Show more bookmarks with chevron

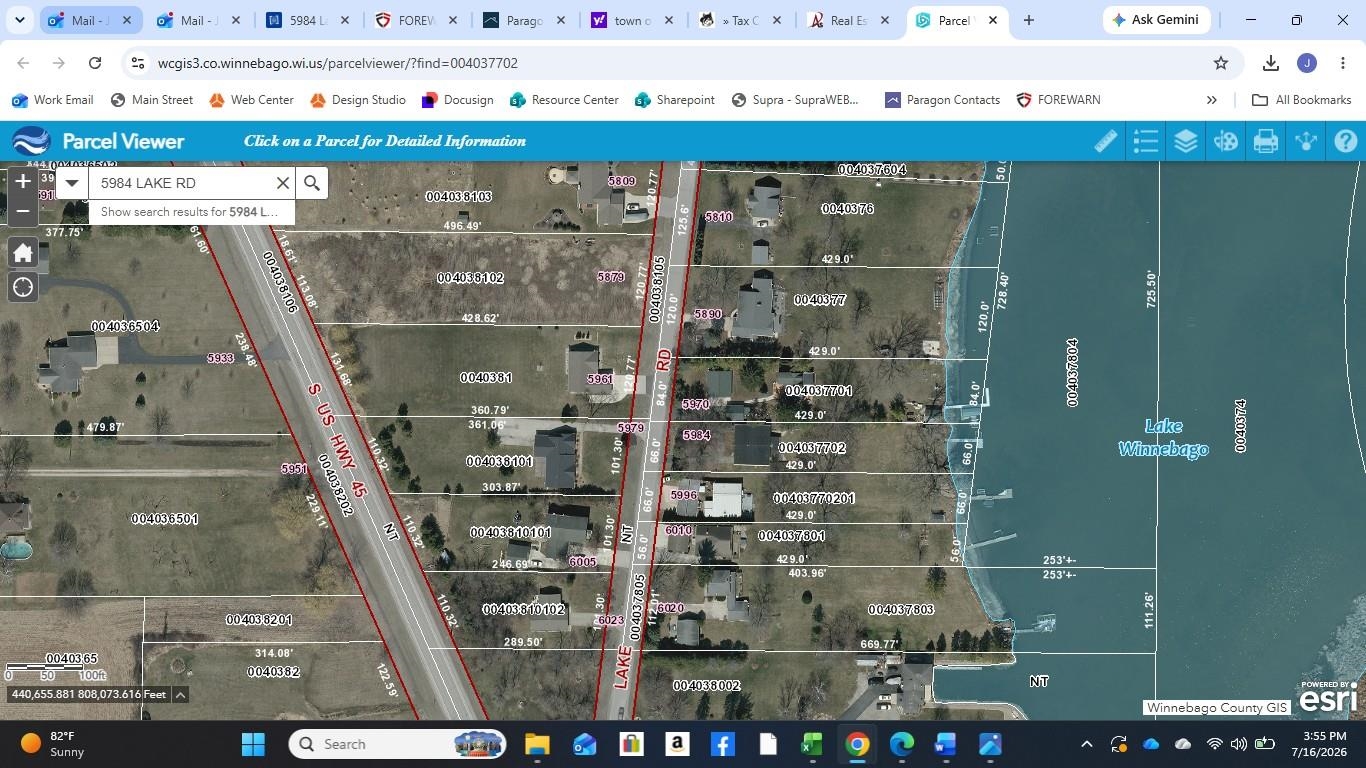click(x=1212, y=100)
